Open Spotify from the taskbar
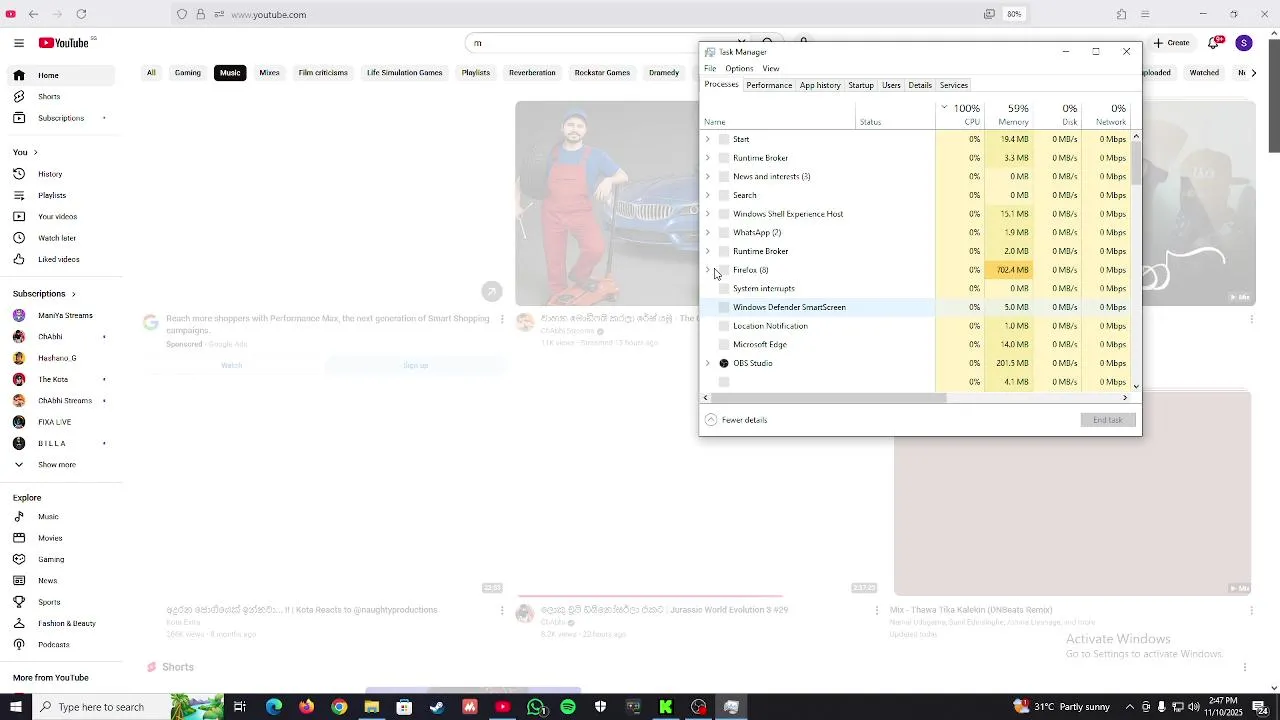The height and width of the screenshot is (720, 1280). click(x=568, y=707)
